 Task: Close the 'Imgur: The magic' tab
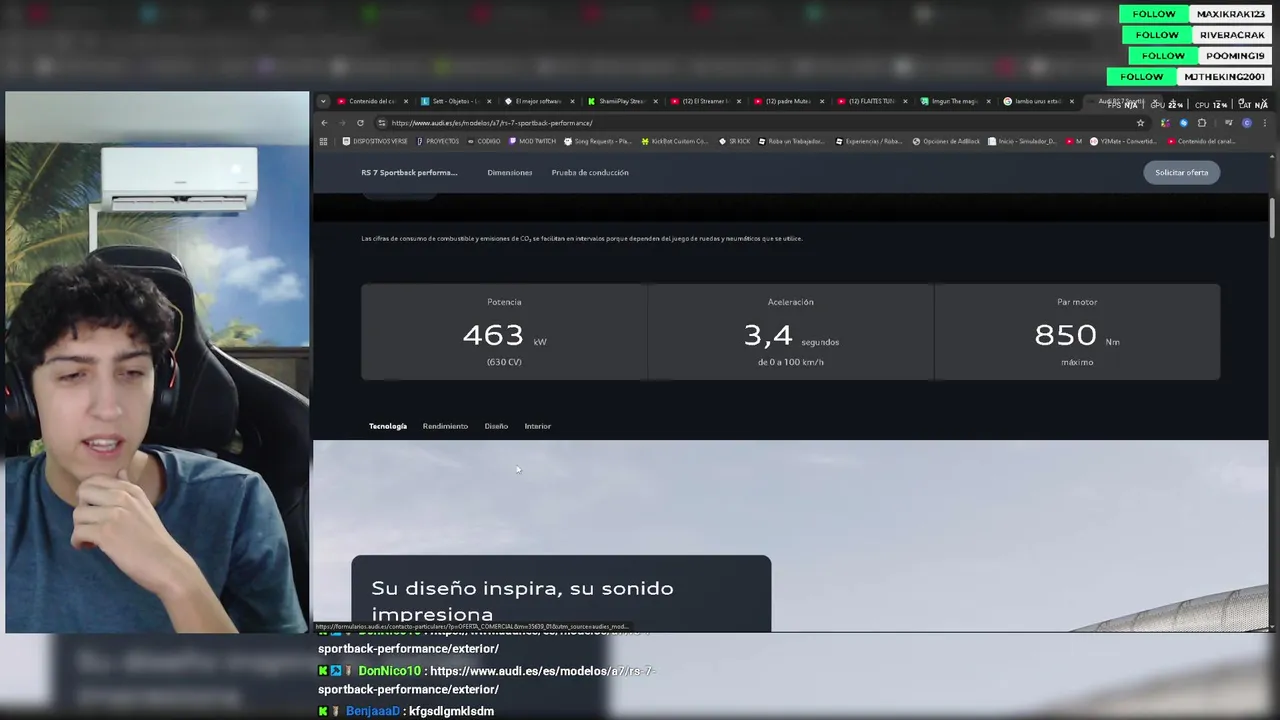[x=988, y=101]
